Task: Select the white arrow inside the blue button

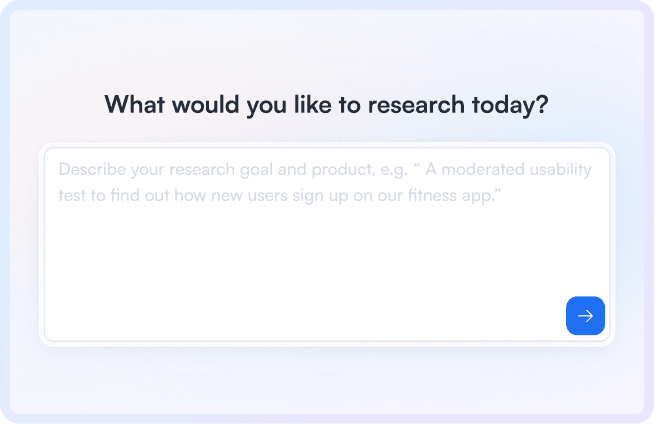Action: click(585, 315)
